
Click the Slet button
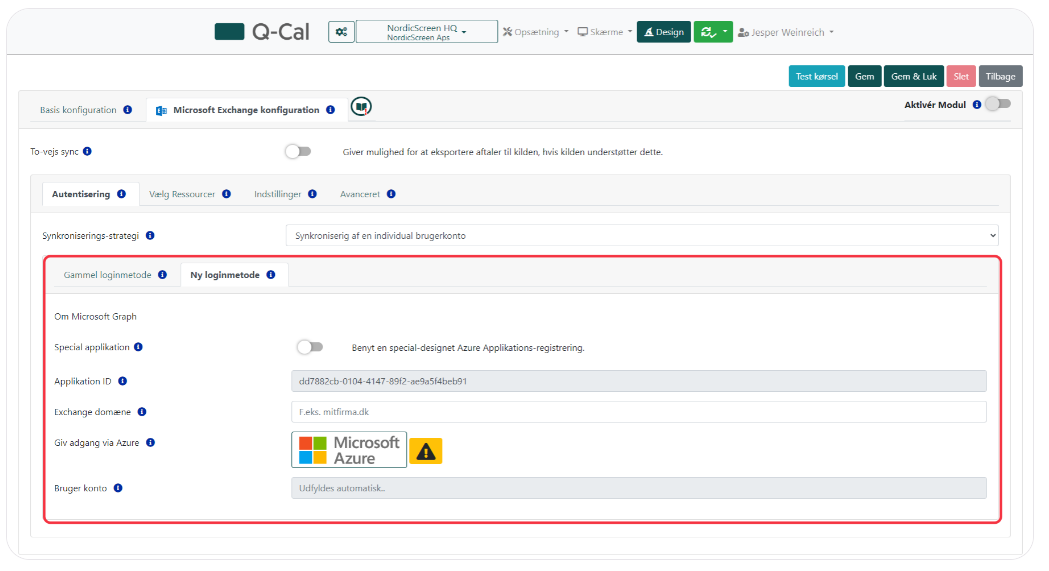pos(961,76)
